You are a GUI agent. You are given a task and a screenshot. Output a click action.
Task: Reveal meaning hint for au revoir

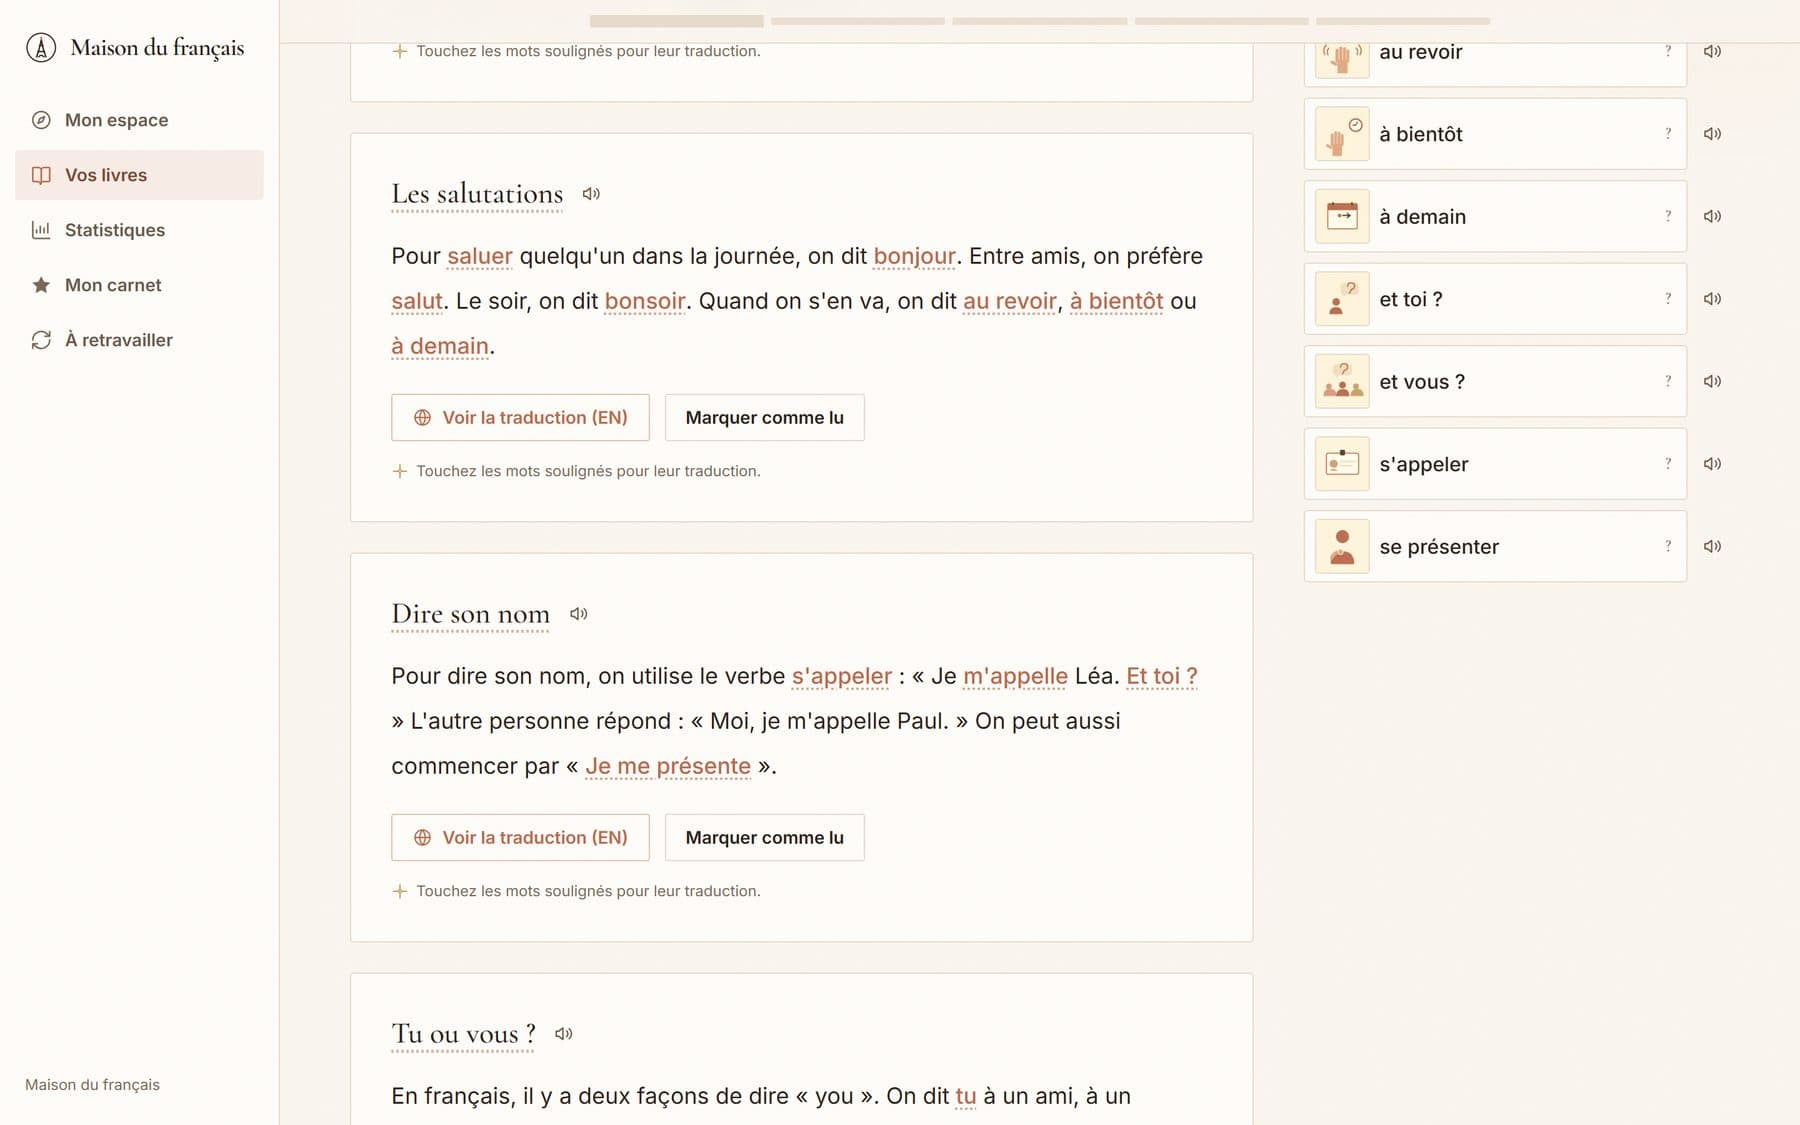tap(1668, 51)
